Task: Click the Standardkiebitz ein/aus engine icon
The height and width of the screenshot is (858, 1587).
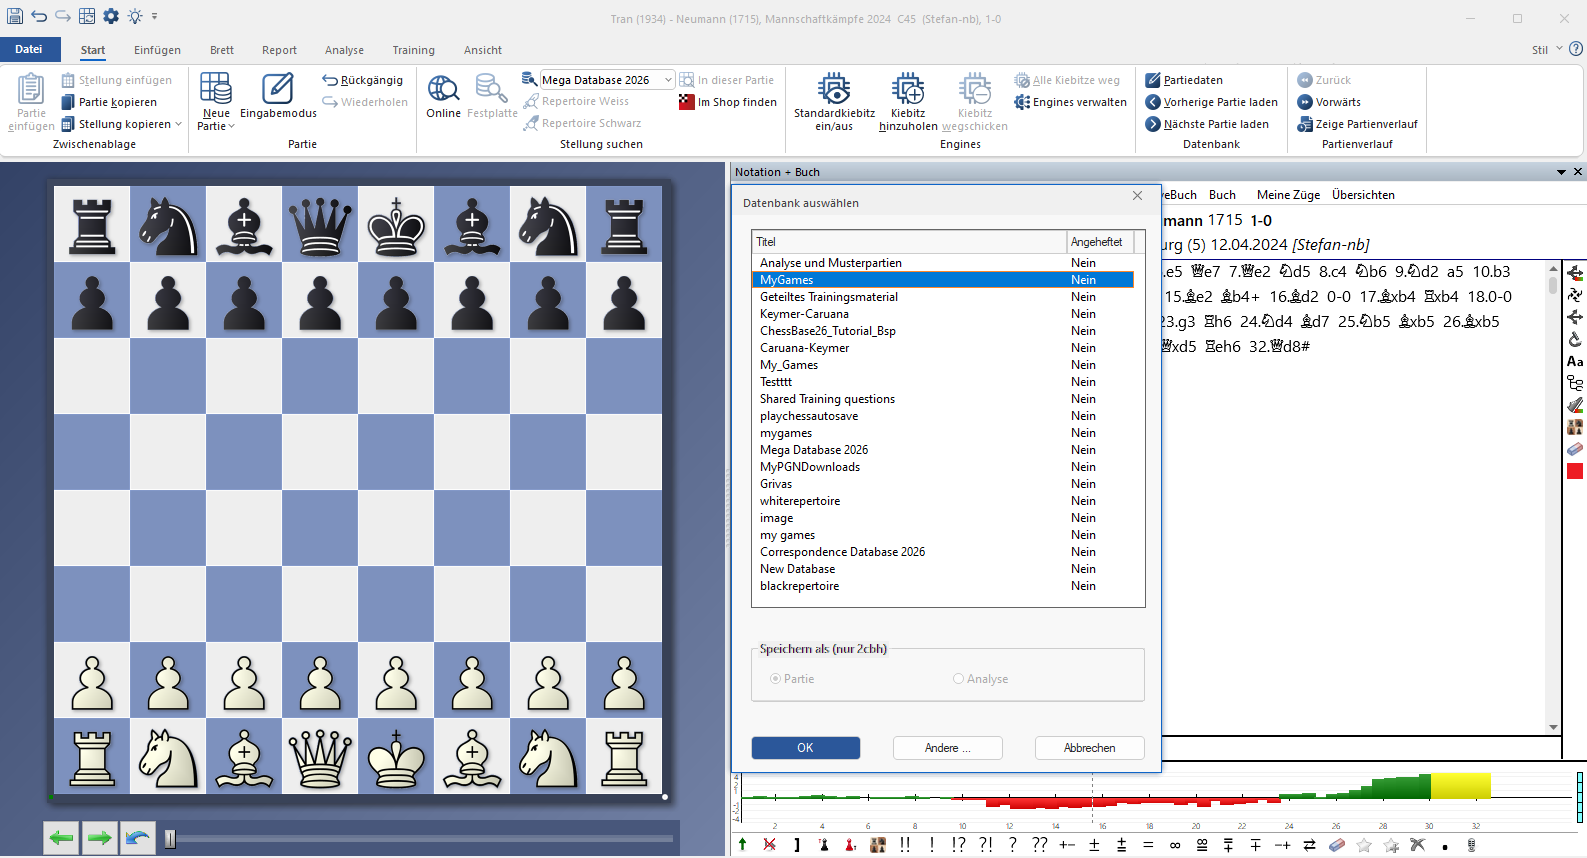Action: tap(833, 89)
